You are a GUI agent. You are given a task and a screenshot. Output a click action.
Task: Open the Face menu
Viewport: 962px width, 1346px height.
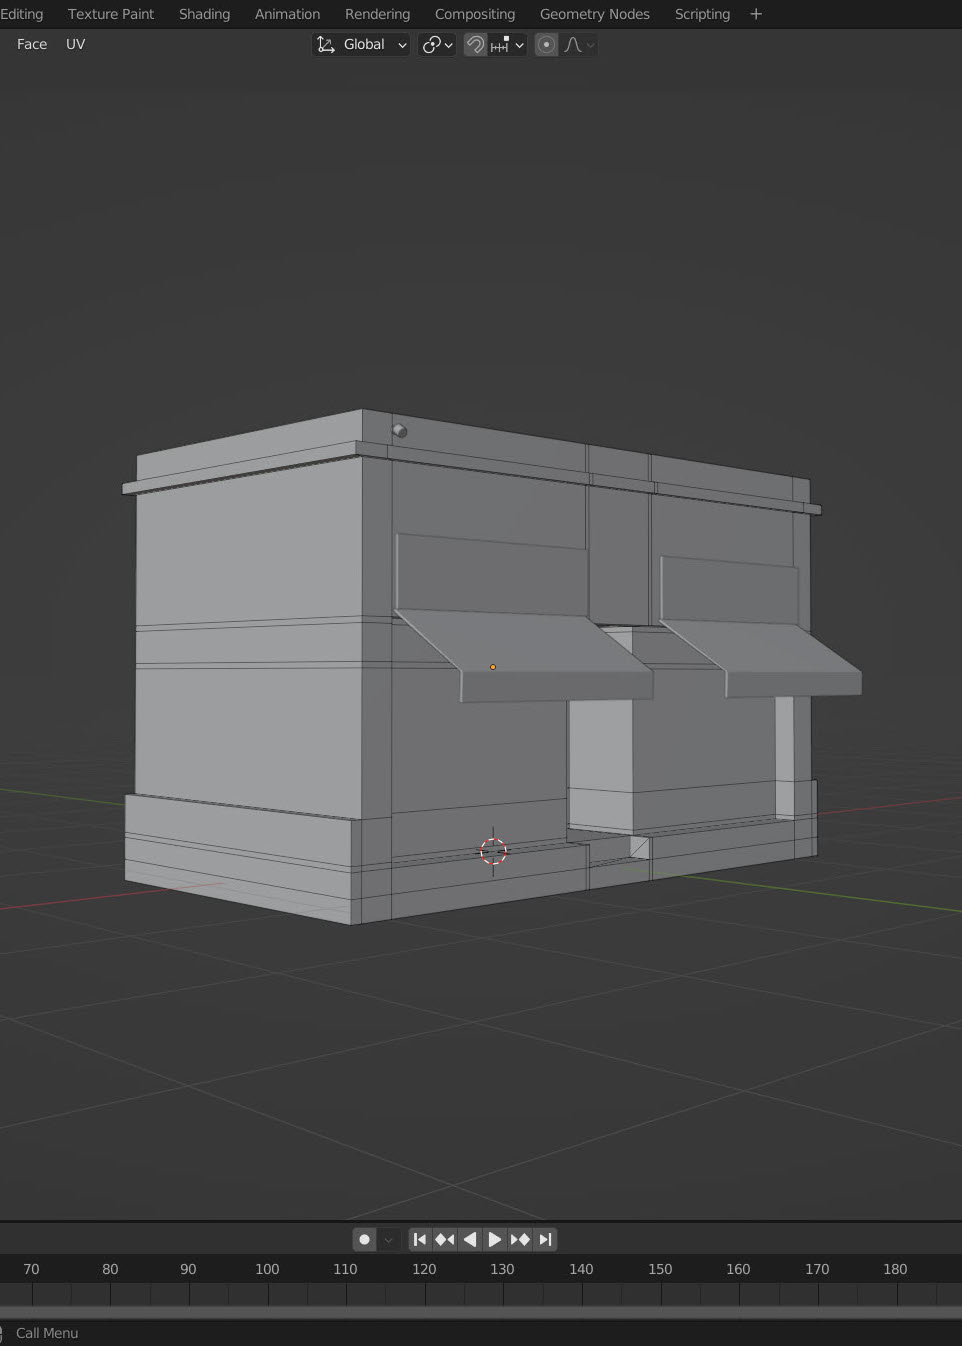click(x=32, y=44)
